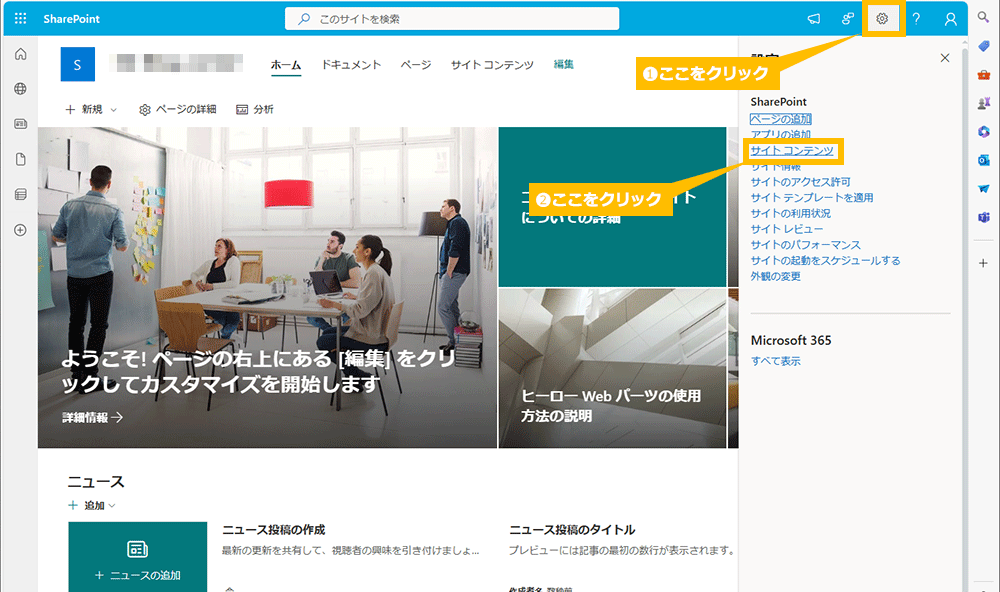Click the megaphone notifications icon in header
1000x592 pixels.
[814, 19]
